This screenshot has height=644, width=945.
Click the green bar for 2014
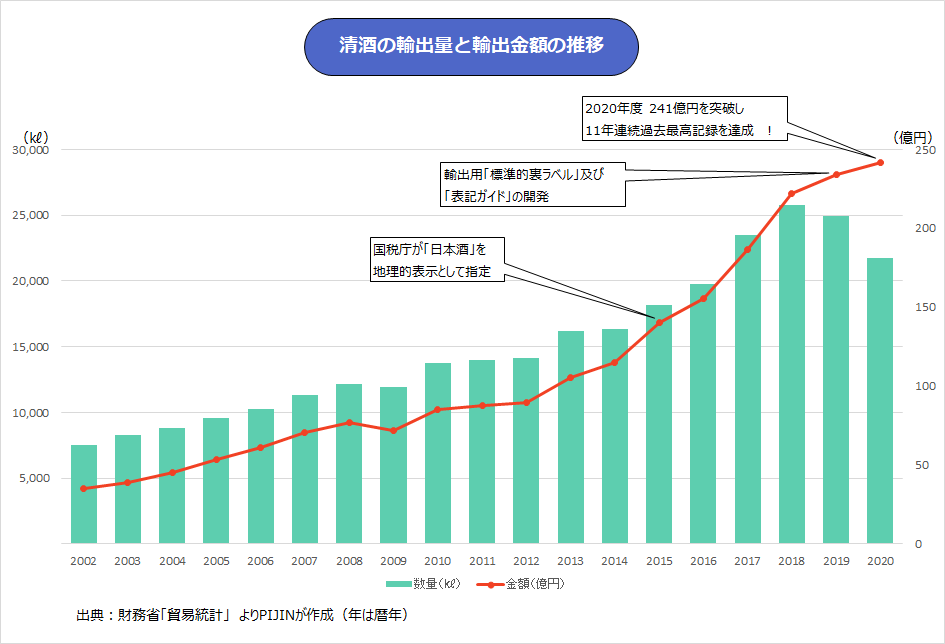coord(615,436)
